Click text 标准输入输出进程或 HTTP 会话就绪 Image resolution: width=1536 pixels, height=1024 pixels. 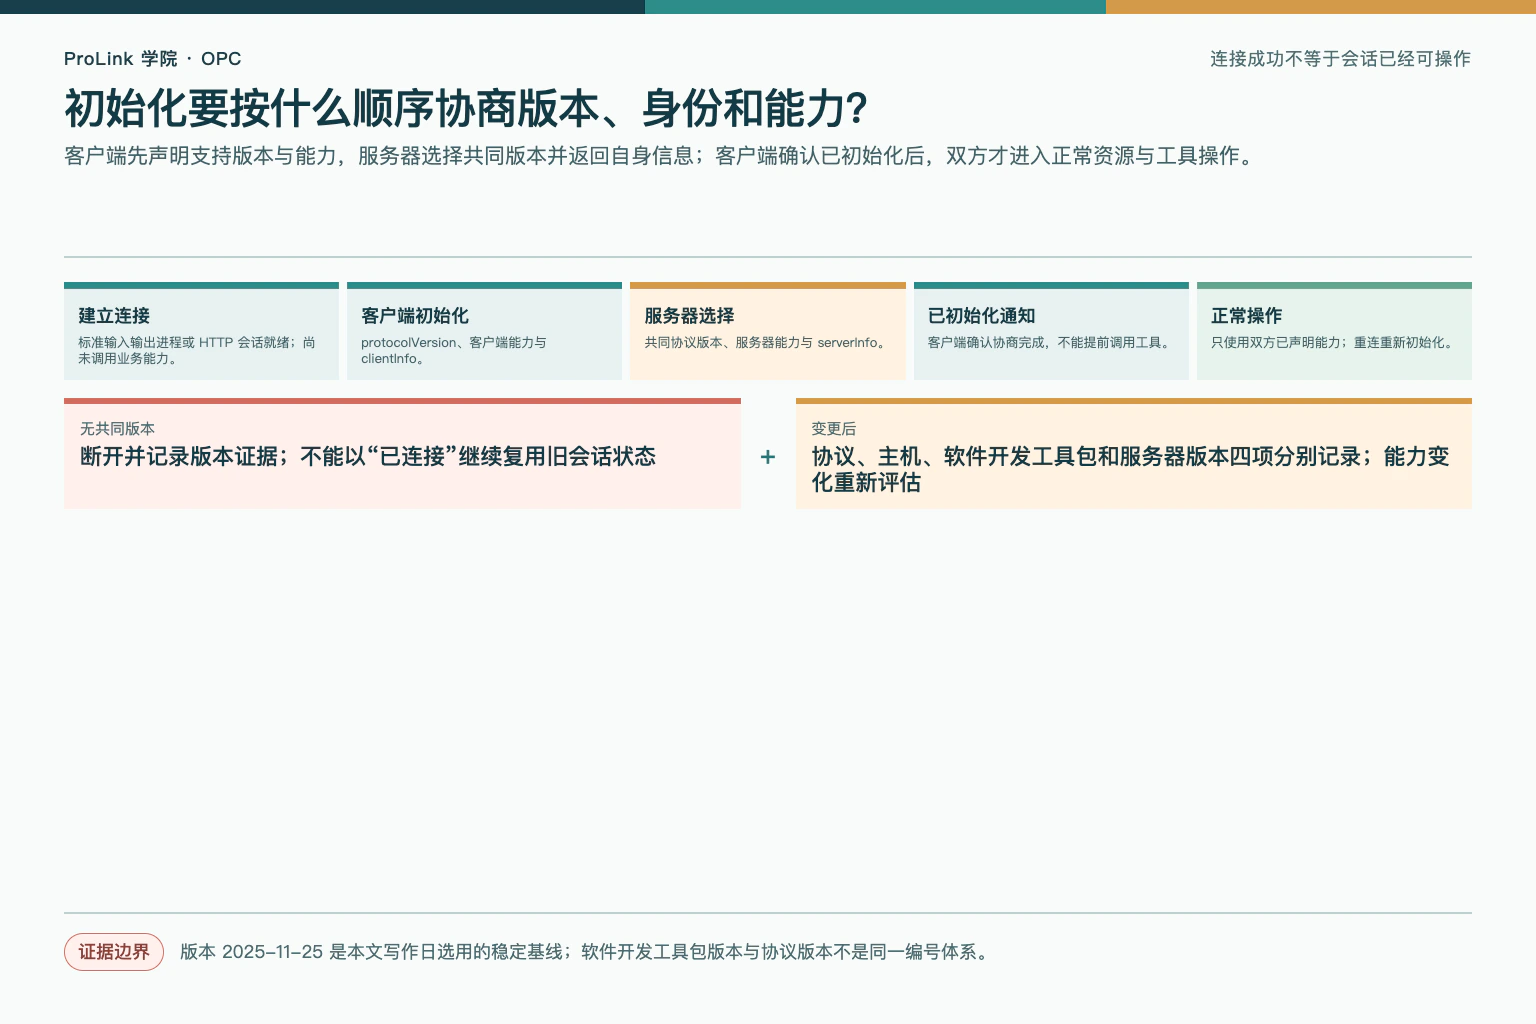pyautogui.click(x=197, y=350)
